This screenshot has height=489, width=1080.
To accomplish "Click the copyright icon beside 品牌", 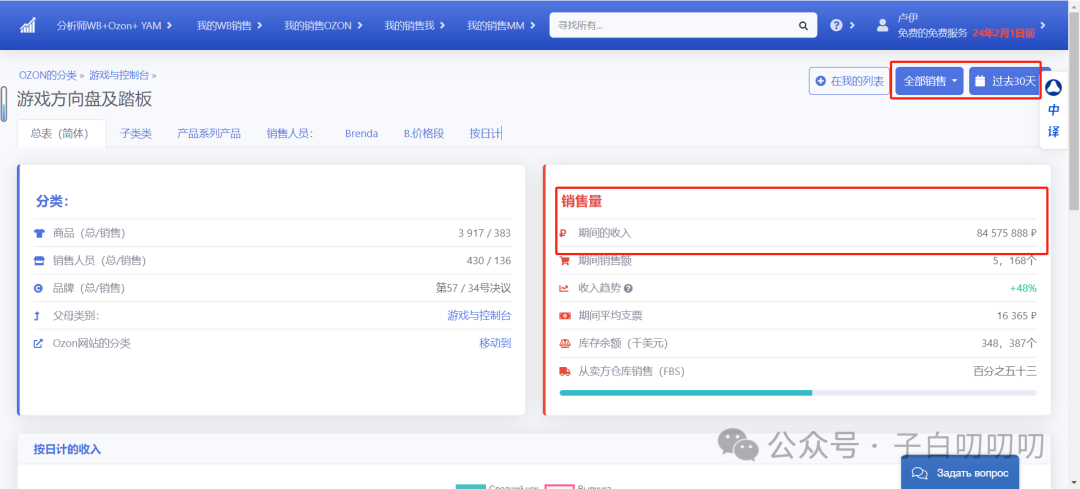I will coord(39,289).
